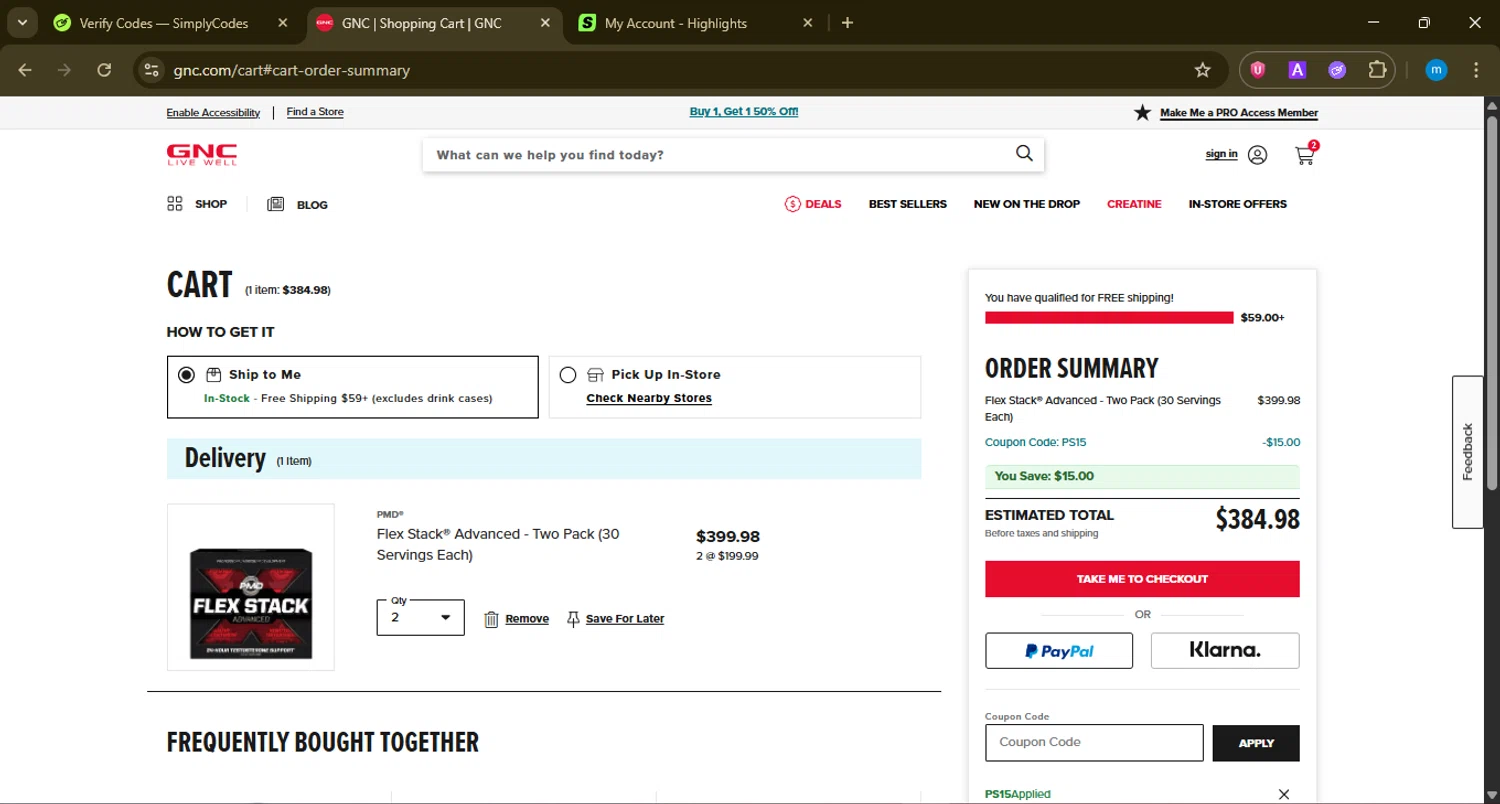Click the PRO Access star icon

1142,112
